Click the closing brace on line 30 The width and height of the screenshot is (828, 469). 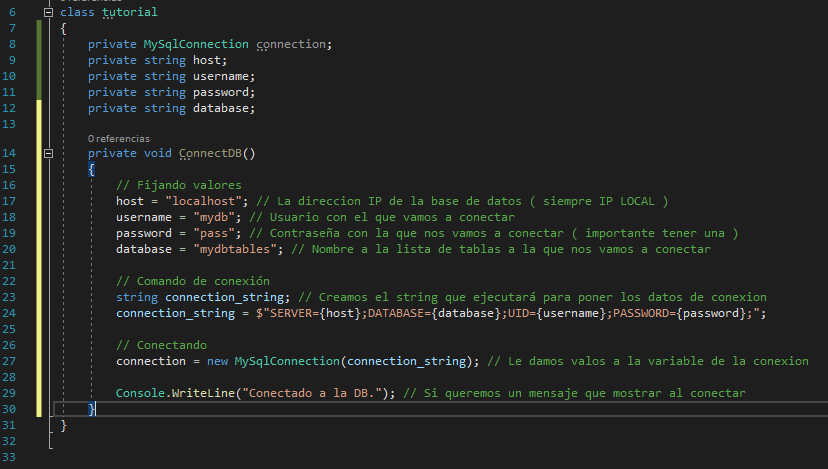pos(91,409)
